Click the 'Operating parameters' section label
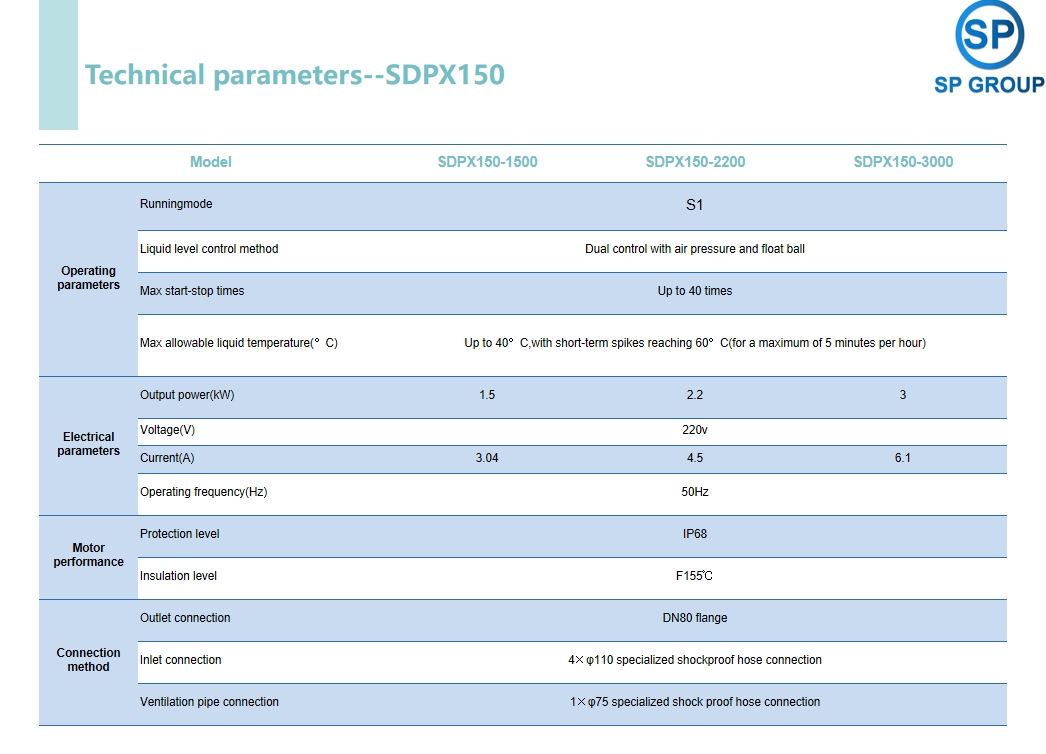The width and height of the screenshot is (1046, 754). (x=88, y=278)
